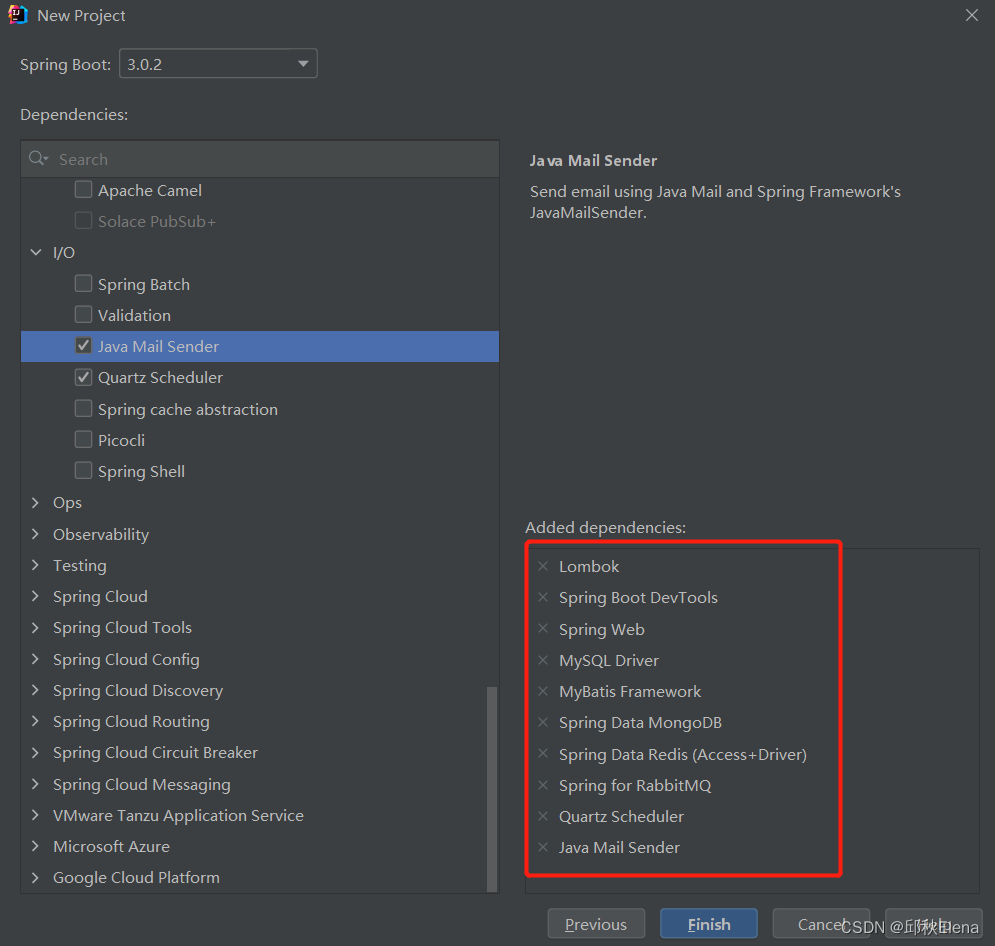Image resolution: width=995 pixels, height=946 pixels.
Task: Enable the Spring Shell dependency
Action: [83, 471]
